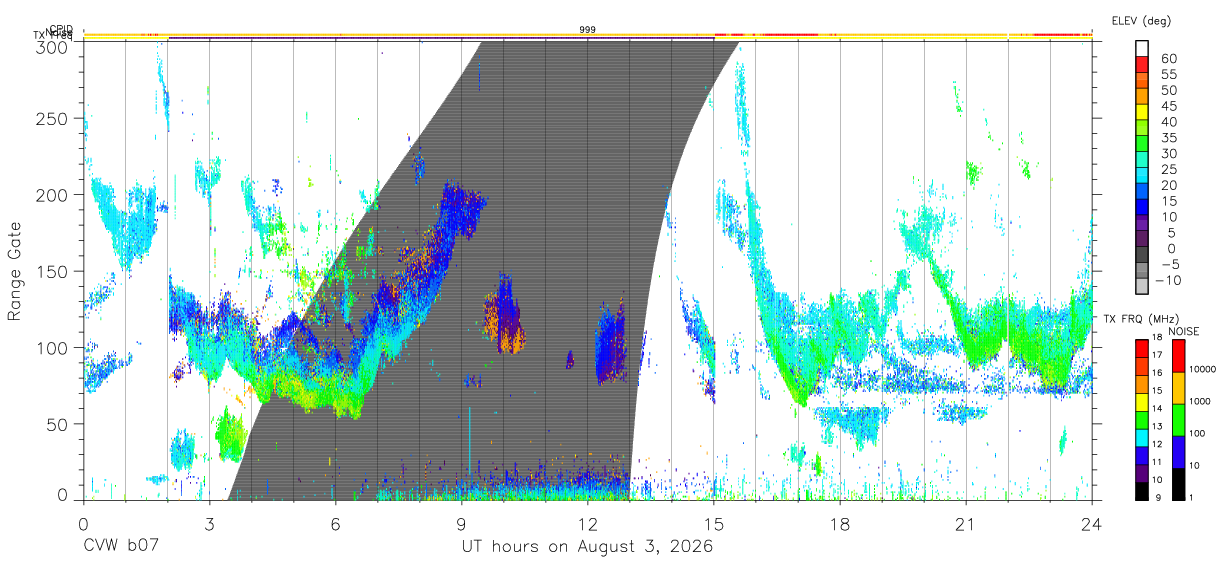Image resolution: width=1228 pixels, height=567 pixels.
Task: Pick the yellow segment between 14 and 15 on TX FRQ bar
Action: [1141, 402]
